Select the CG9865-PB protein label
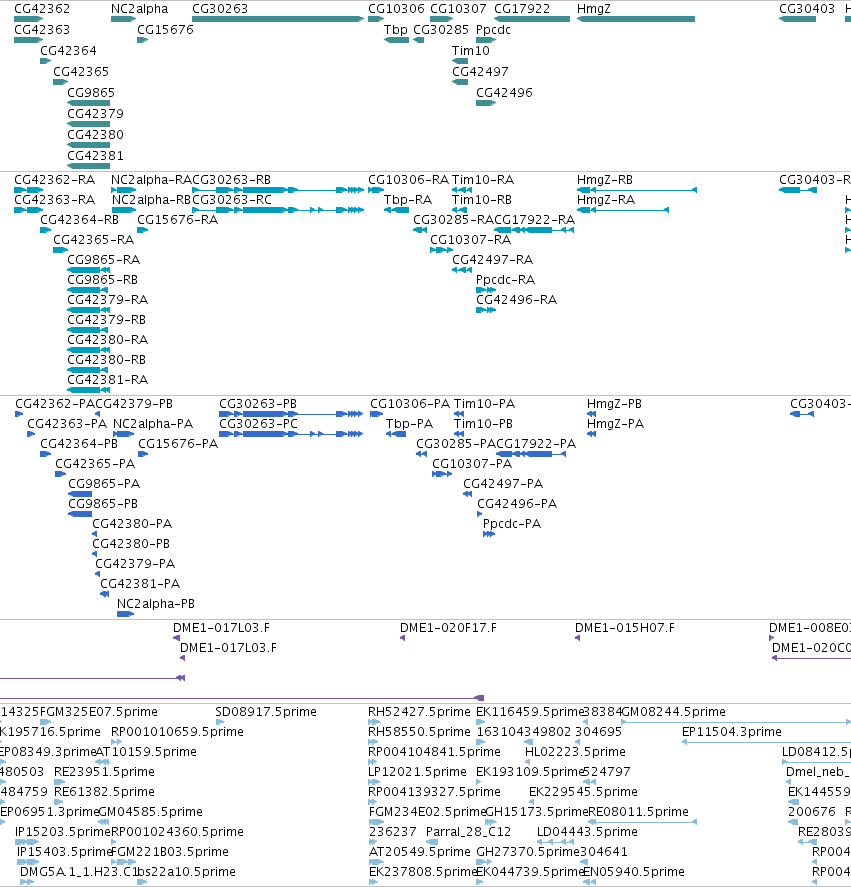Image resolution: width=851 pixels, height=887 pixels. pyautogui.click(x=103, y=503)
